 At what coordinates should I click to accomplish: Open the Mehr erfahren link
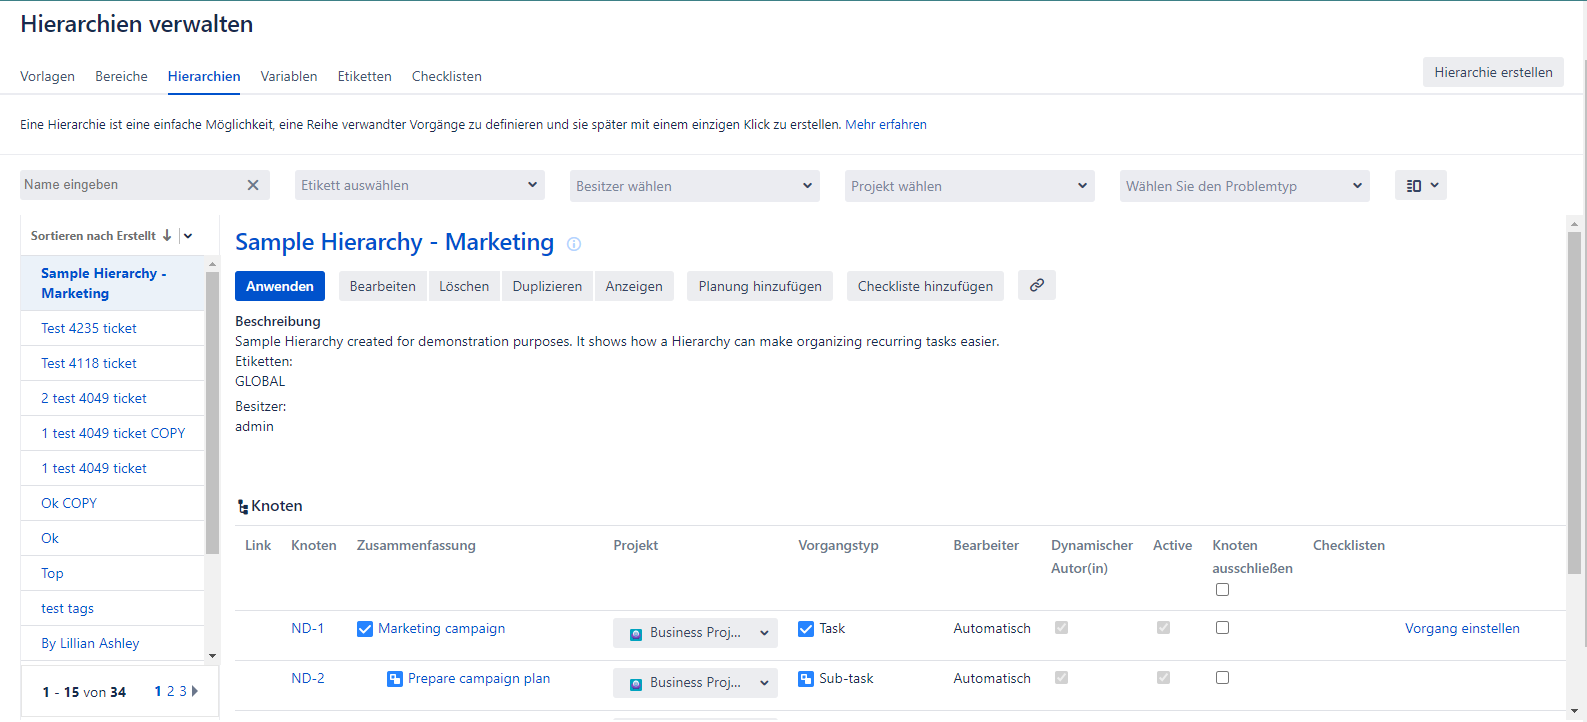(x=885, y=125)
